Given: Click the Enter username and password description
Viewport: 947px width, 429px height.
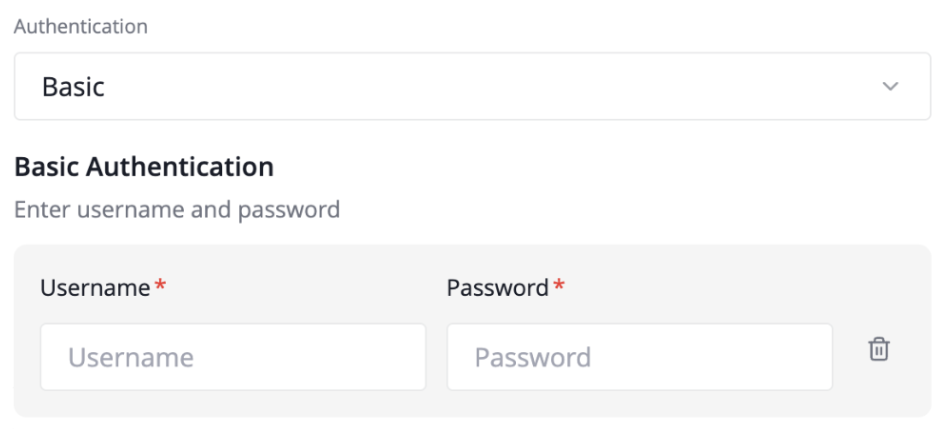Looking at the screenshot, I should [x=177, y=210].
